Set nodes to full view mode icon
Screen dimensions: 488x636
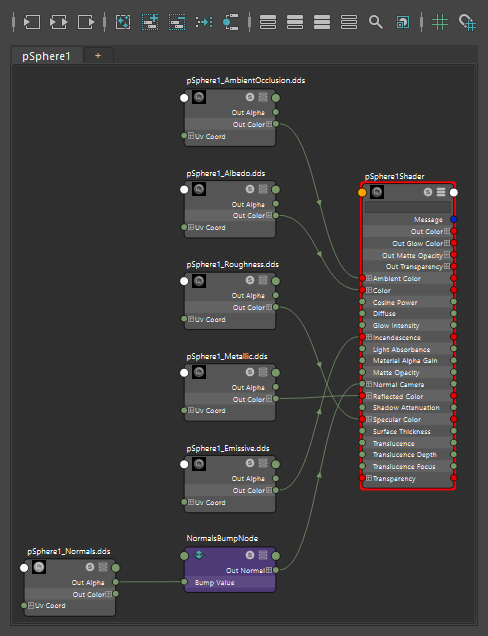(x=322, y=22)
